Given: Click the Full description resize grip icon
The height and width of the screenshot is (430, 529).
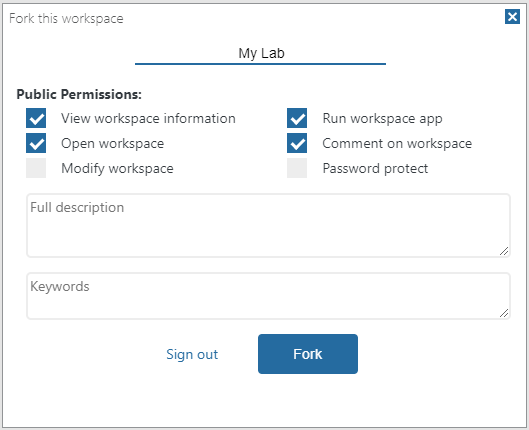Looking at the screenshot, I should [504, 251].
